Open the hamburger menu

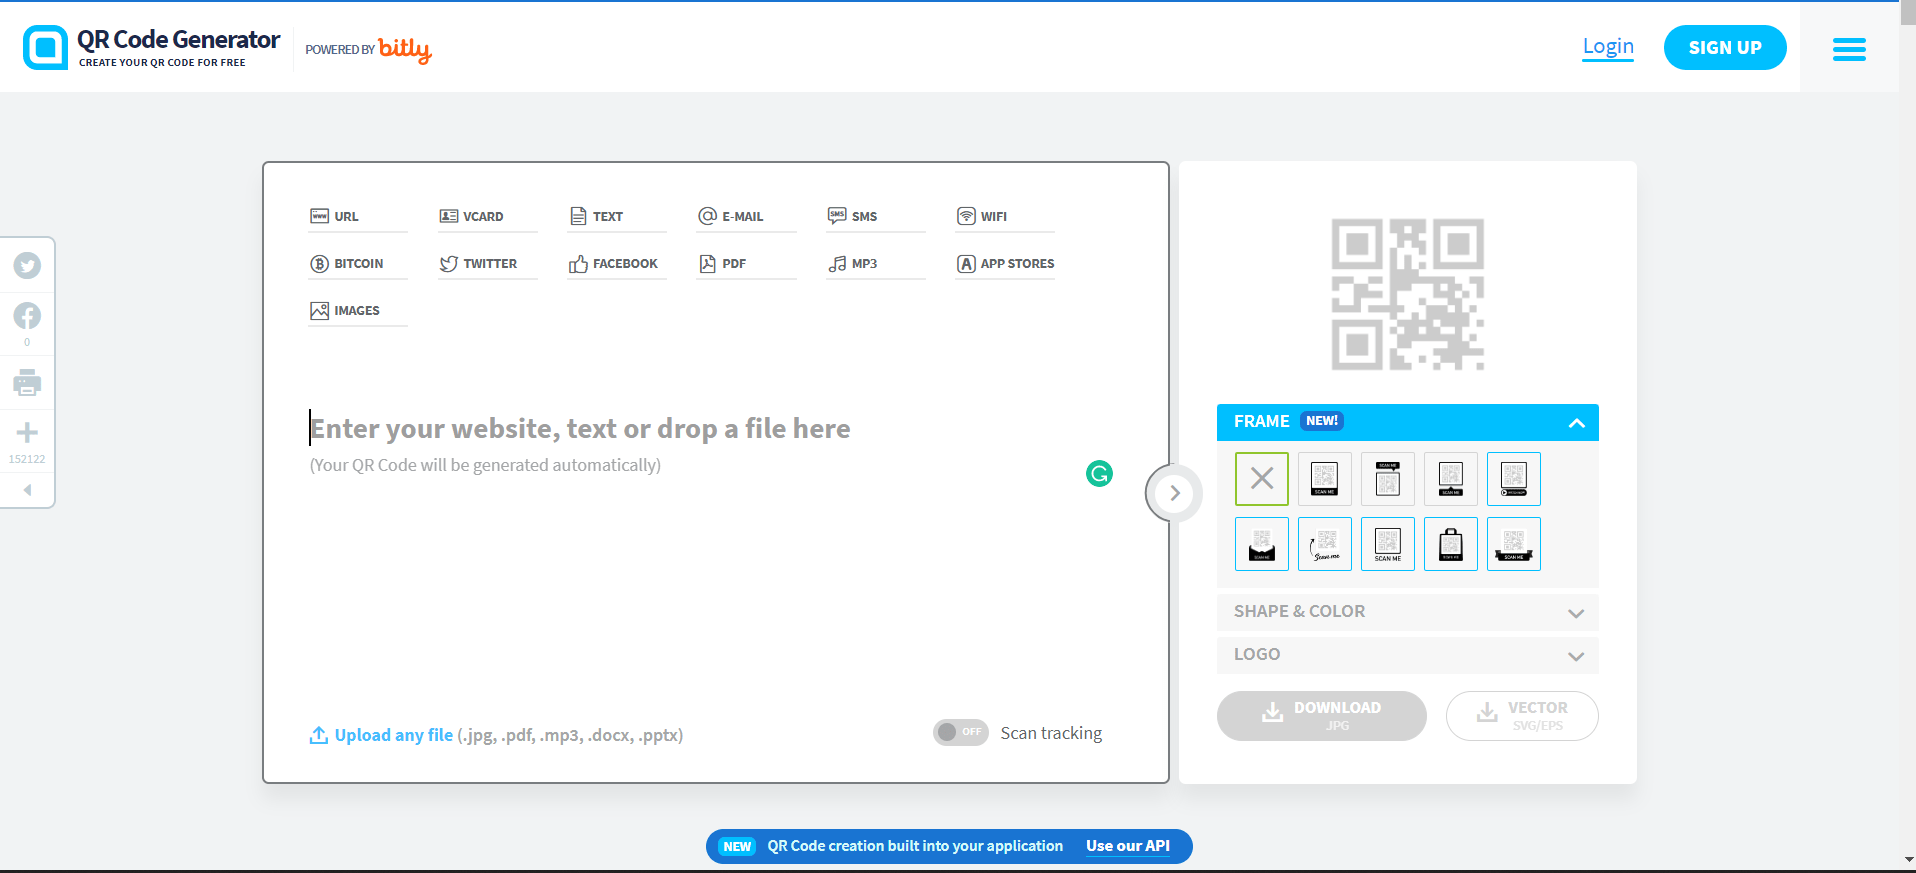(x=1849, y=49)
